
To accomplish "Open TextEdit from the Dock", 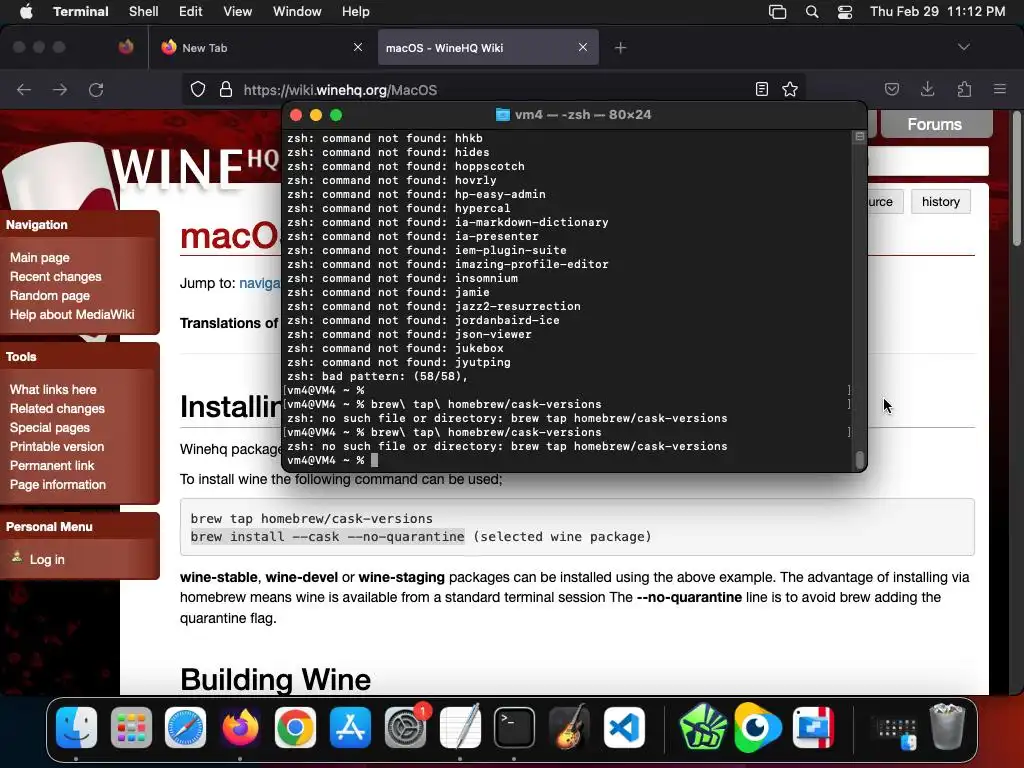I will (460, 727).
